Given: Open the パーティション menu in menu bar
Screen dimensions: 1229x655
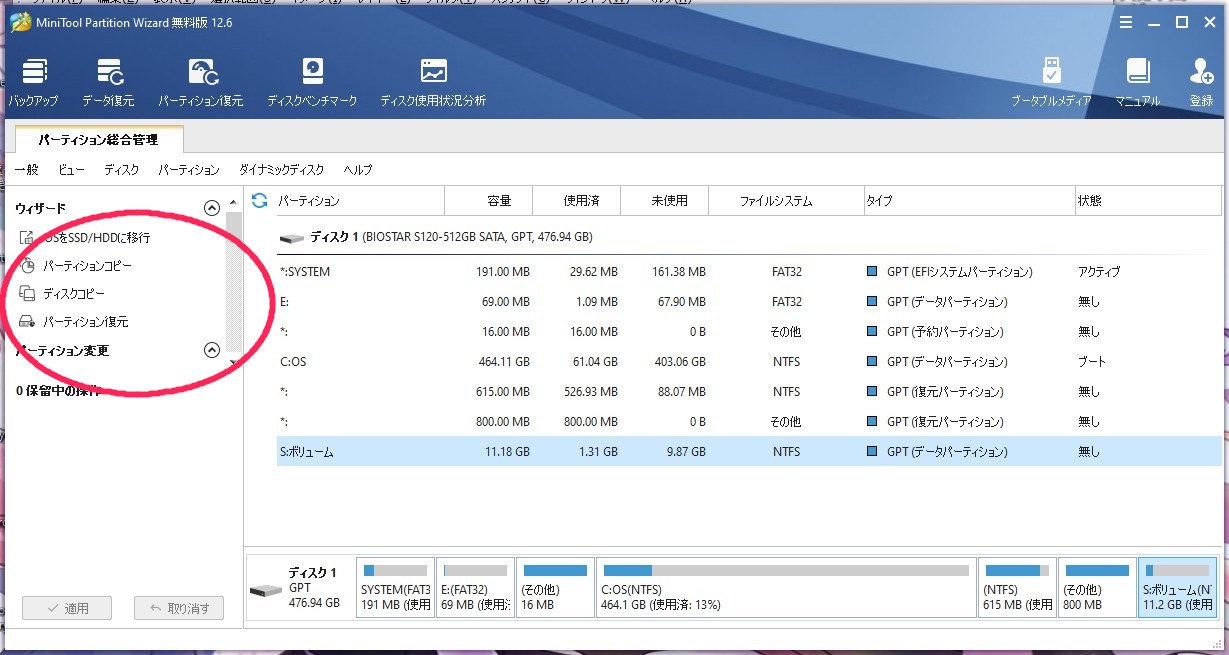Looking at the screenshot, I should [x=188, y=170].
